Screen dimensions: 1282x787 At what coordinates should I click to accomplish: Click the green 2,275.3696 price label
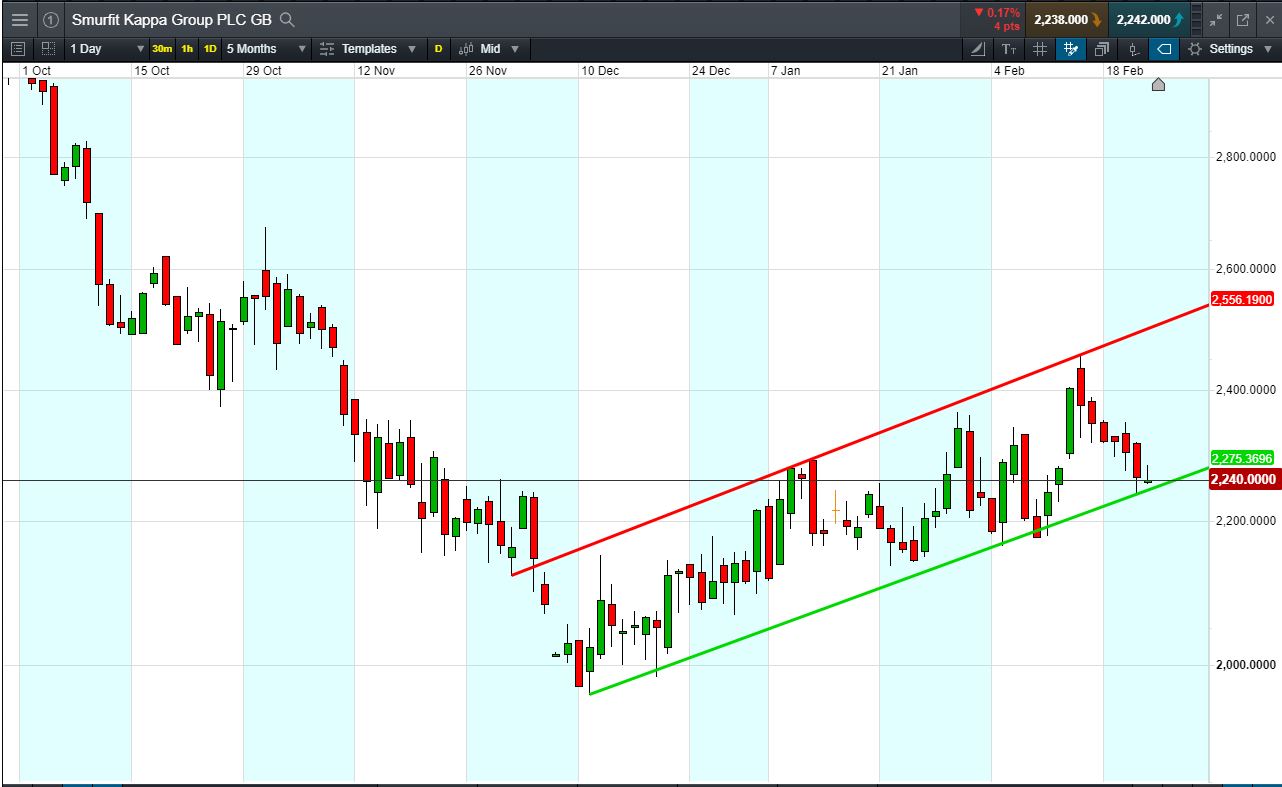coord(1244,459)
